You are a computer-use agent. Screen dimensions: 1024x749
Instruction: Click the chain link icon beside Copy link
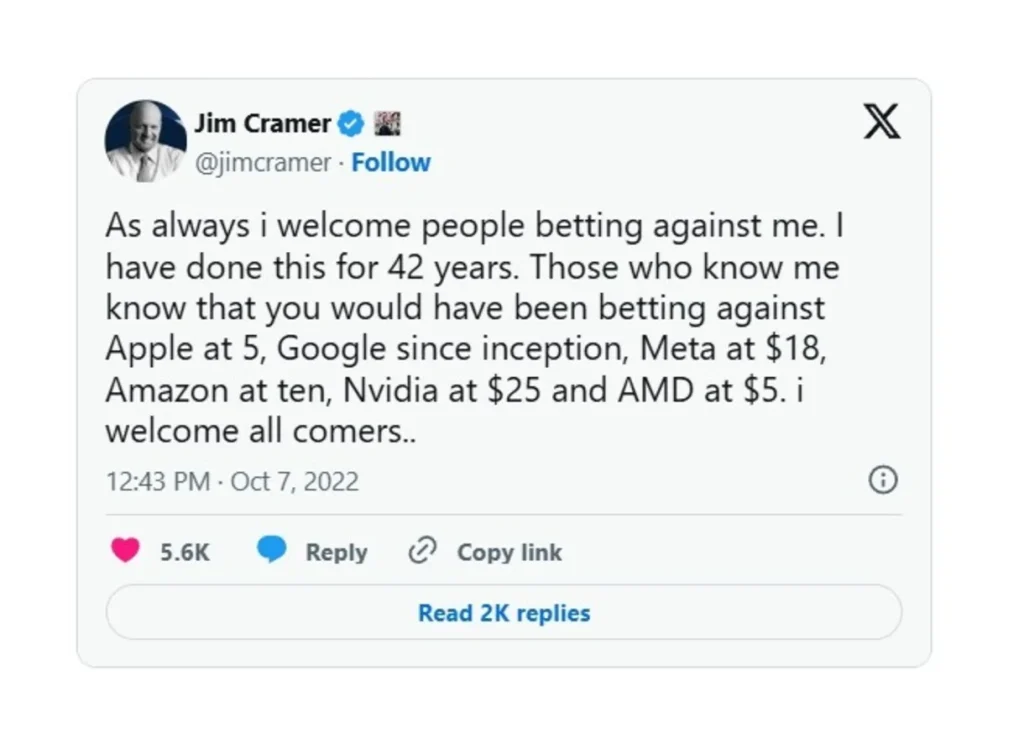pyautogui.click(x=424, y=551)
